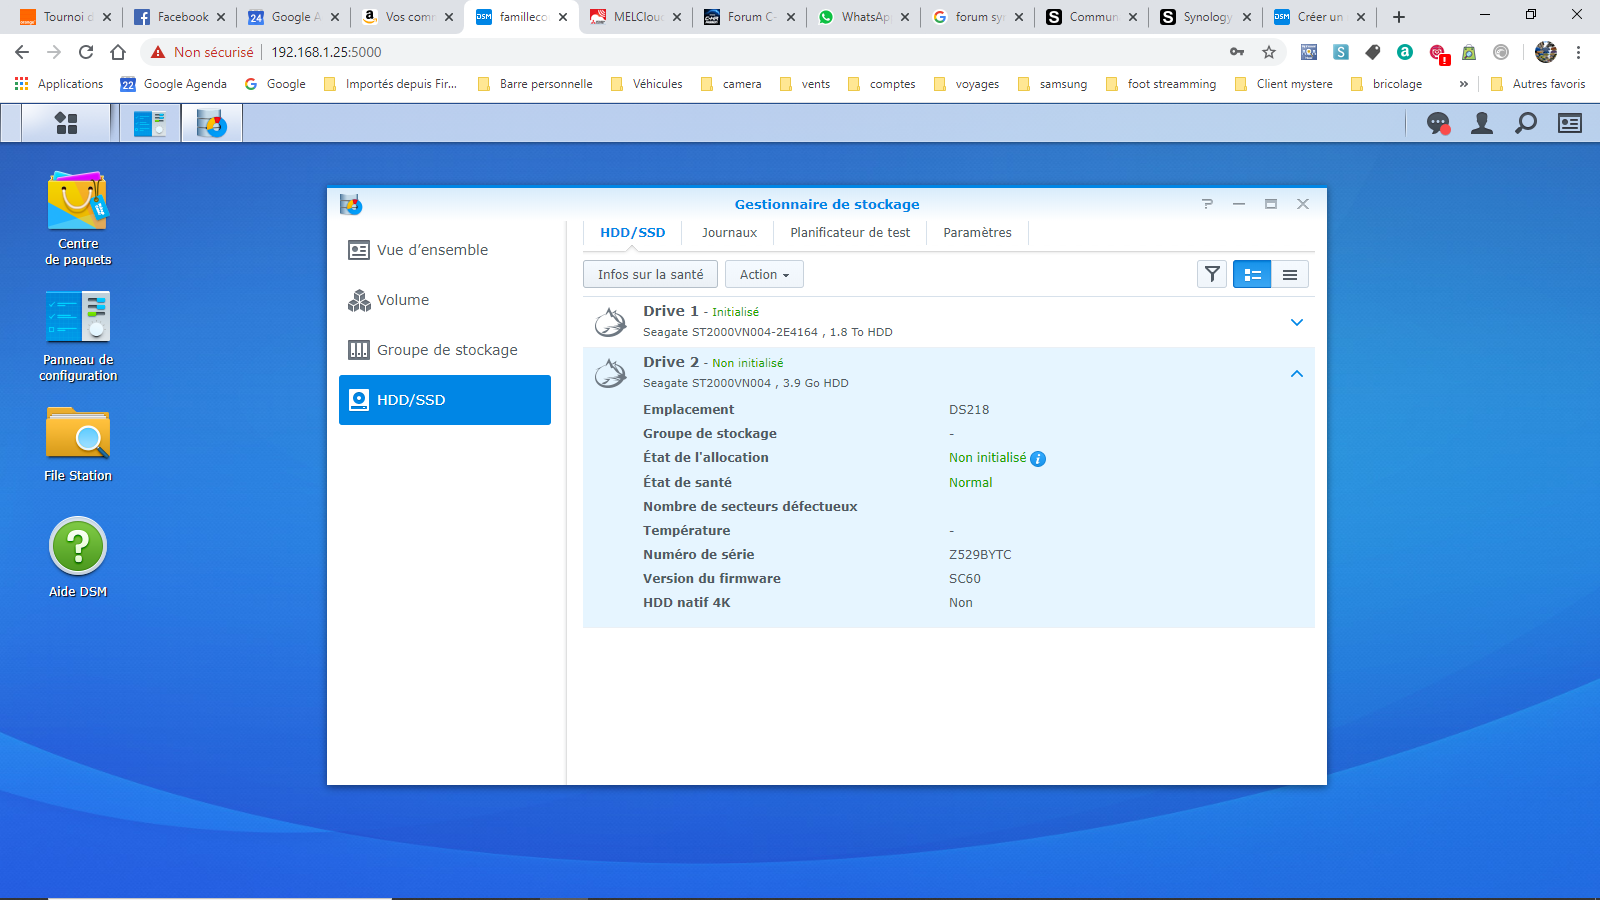
Task: Select Storage Manager icon in DSM taskbar
Action: click(x=212, y=123)
